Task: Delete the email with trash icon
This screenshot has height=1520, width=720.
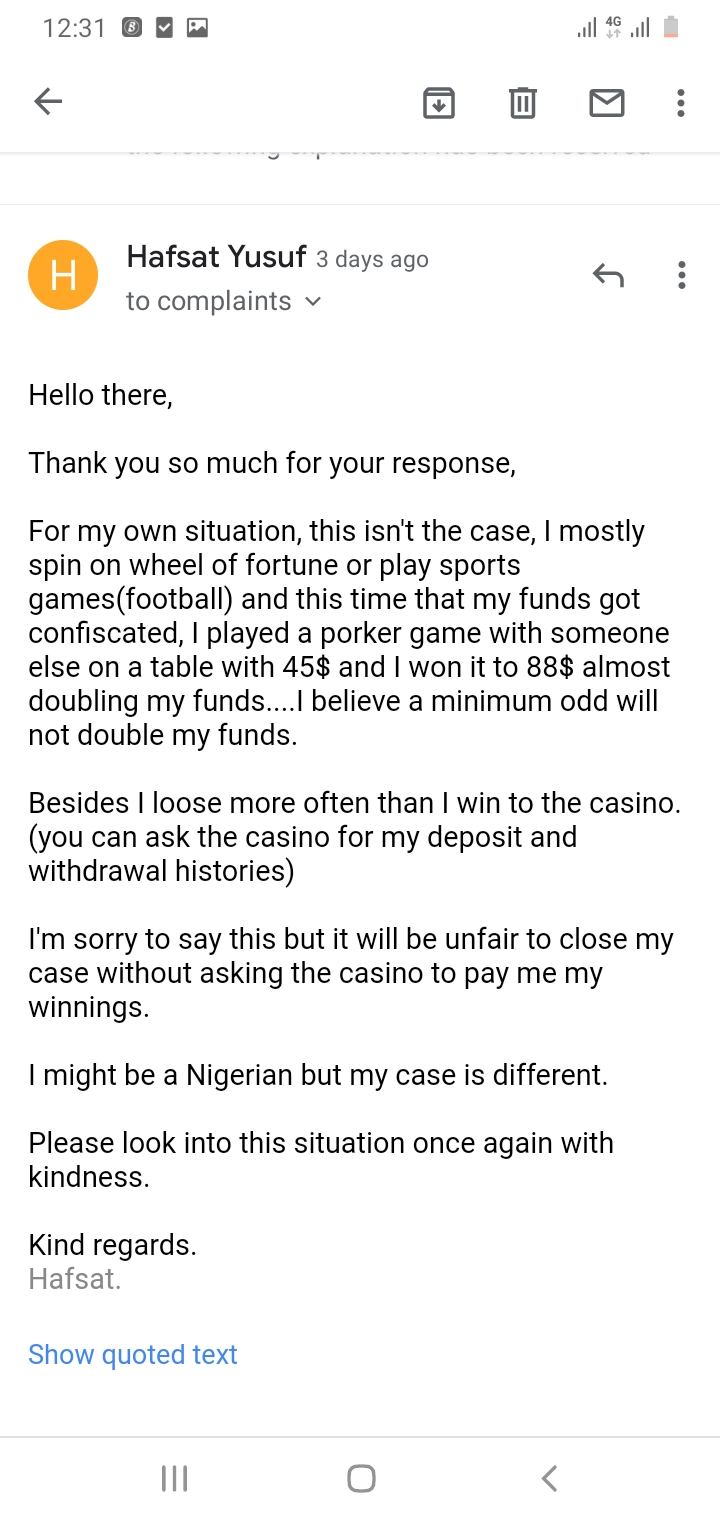Action: [523, 102]
